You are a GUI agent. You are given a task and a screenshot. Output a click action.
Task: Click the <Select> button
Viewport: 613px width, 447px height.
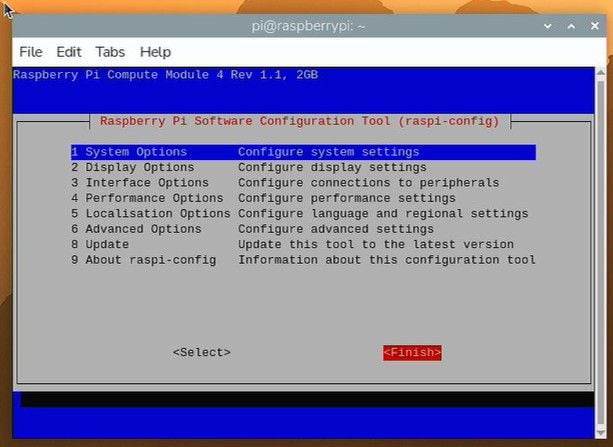click(202, 352)
